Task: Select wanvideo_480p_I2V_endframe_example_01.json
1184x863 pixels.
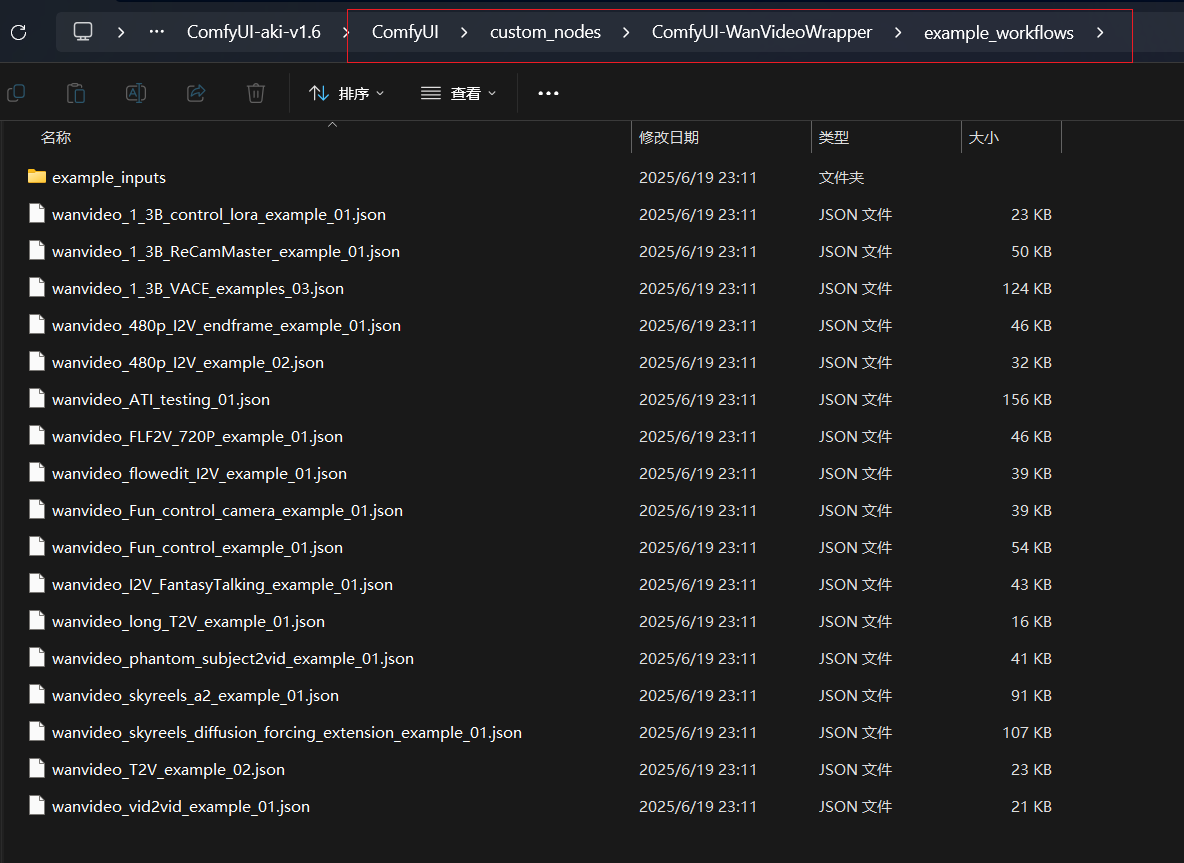Action: 227,325
